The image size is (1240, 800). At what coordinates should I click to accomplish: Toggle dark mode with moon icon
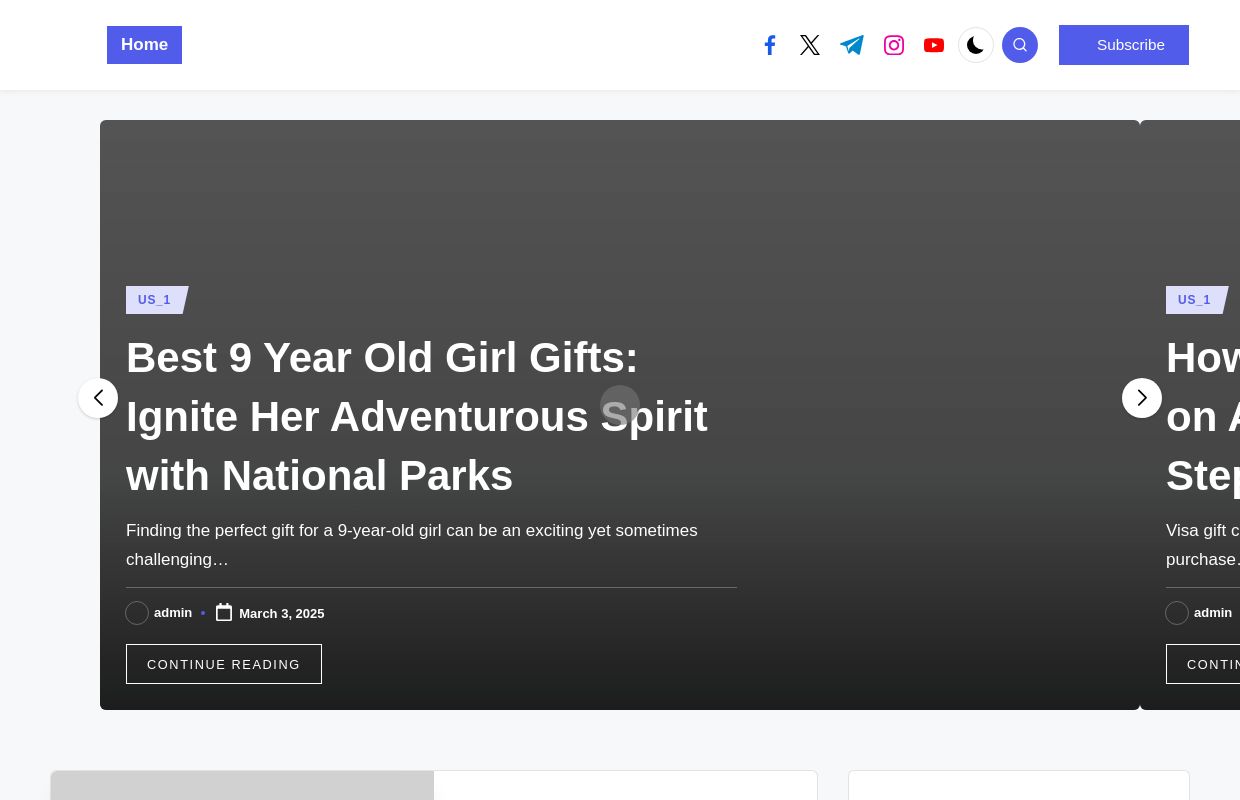click(976, 45)
